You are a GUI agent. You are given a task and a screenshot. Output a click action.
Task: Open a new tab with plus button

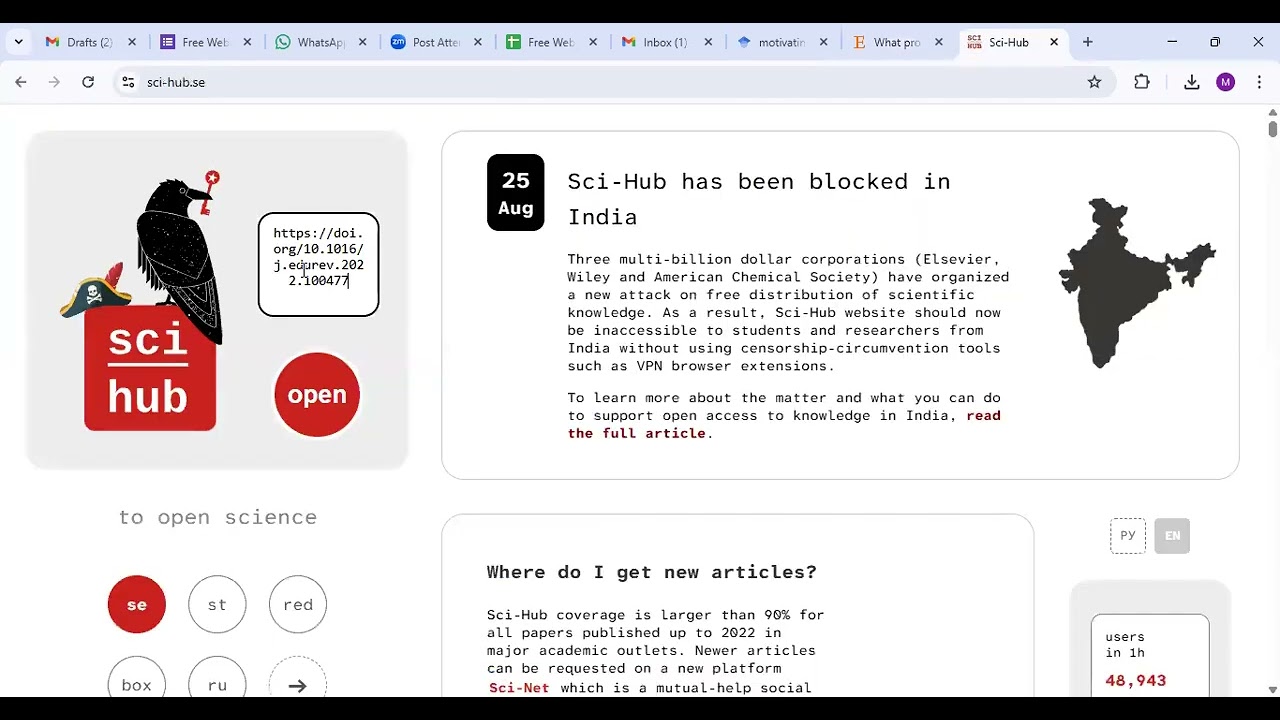coord(1087,42)
